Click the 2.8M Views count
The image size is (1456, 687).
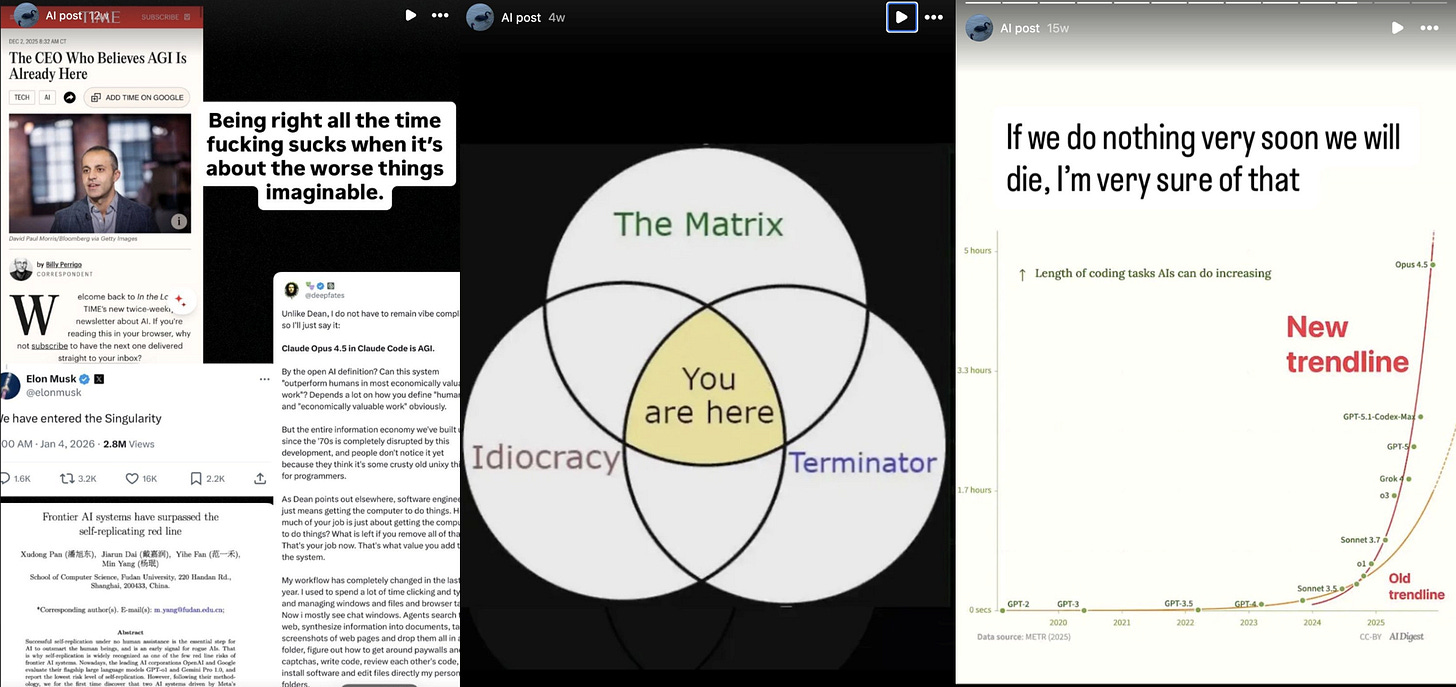[x=129, y=443]
